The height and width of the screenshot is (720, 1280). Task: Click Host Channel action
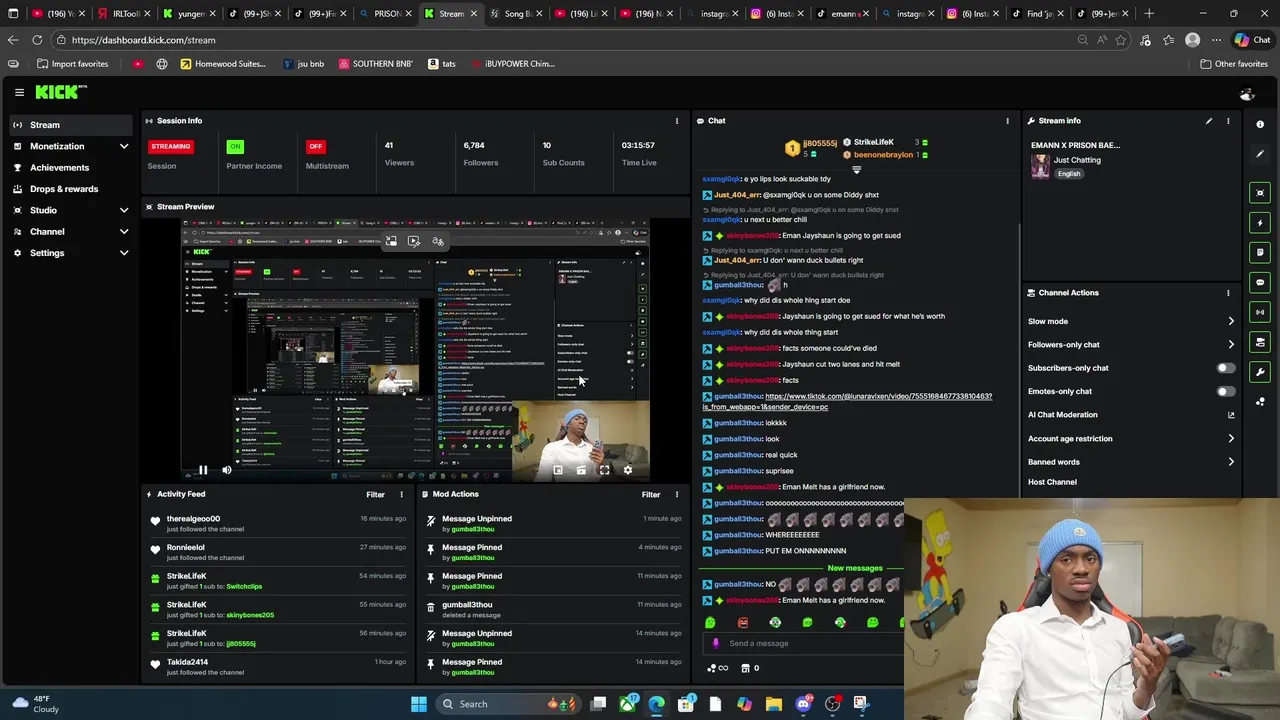point(1052,482)
